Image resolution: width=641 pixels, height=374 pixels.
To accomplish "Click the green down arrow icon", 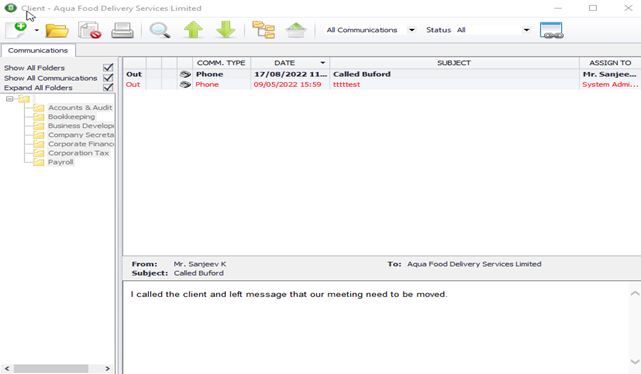I will coord(226,30).
